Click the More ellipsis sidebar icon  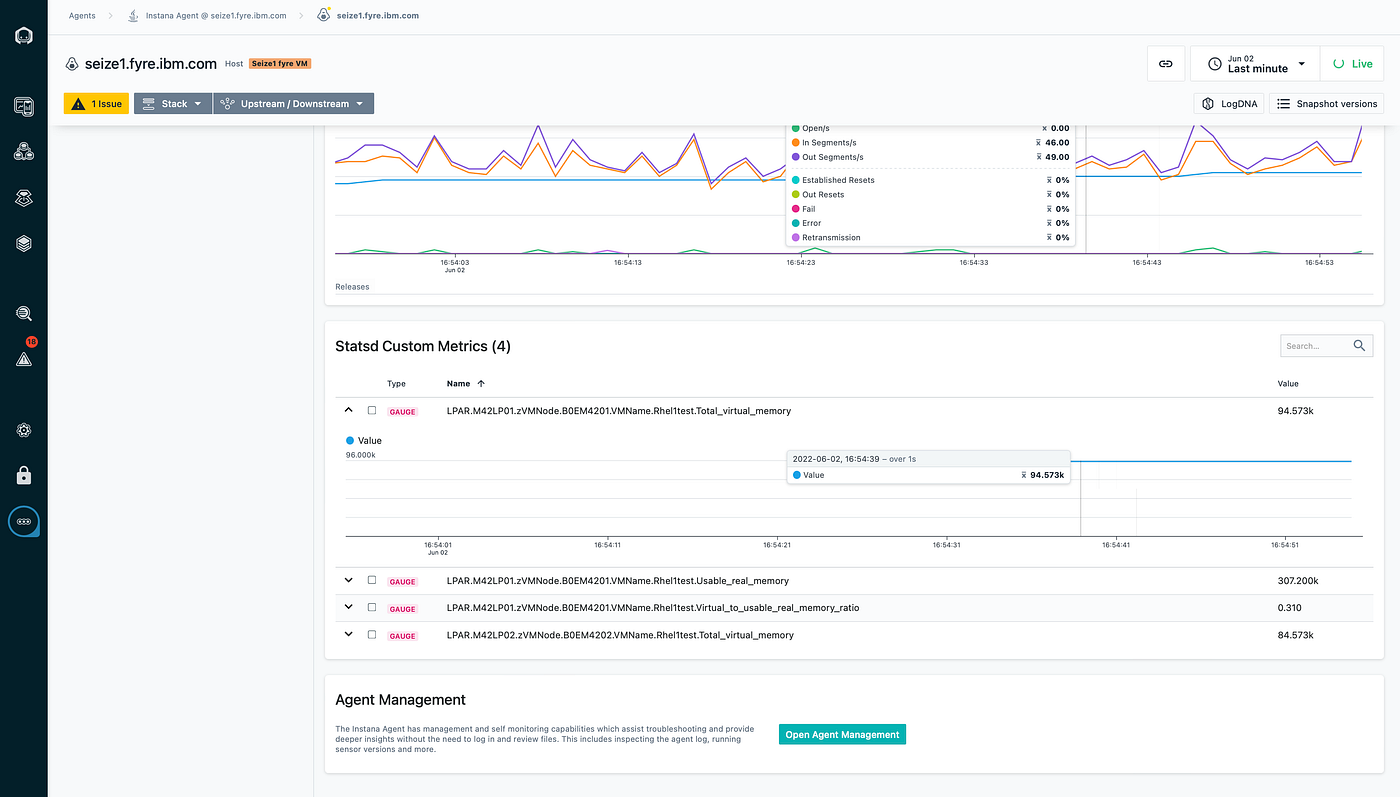[24, 521]
